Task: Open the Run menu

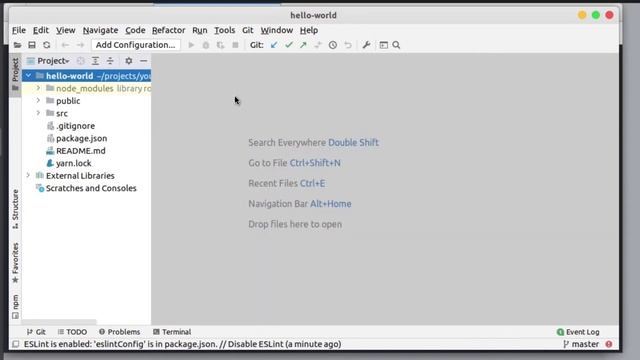Action: tap(200, 30)
